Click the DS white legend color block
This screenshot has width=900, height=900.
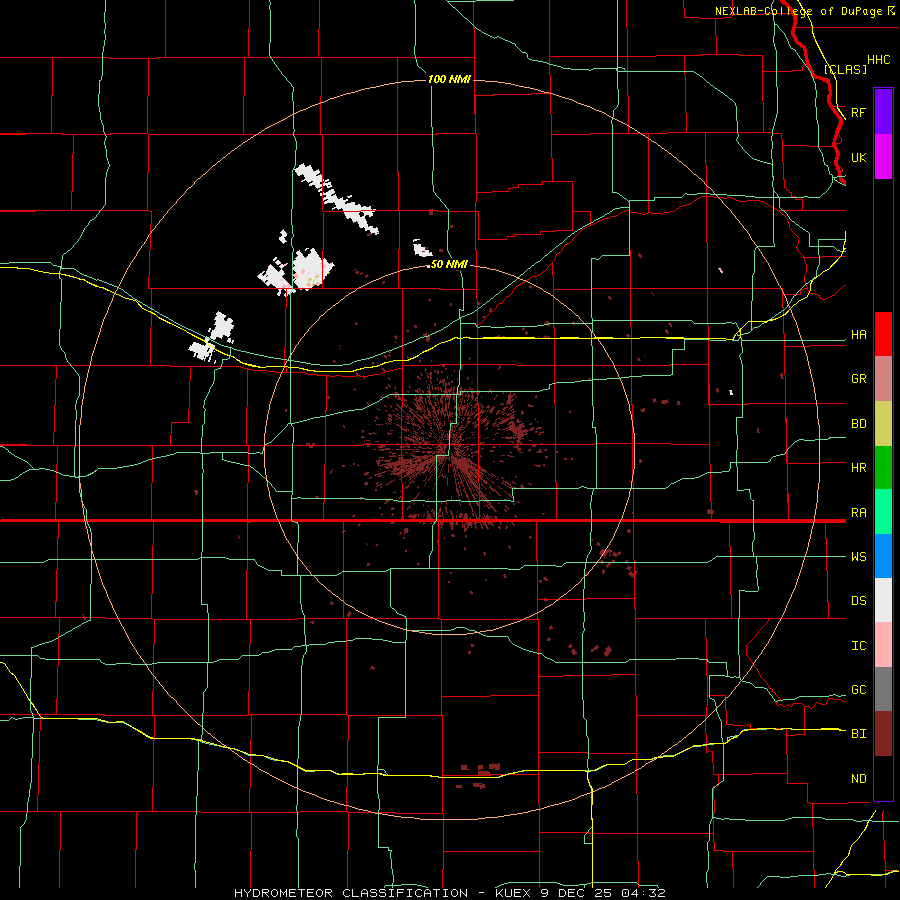click(x=883, y=600)
